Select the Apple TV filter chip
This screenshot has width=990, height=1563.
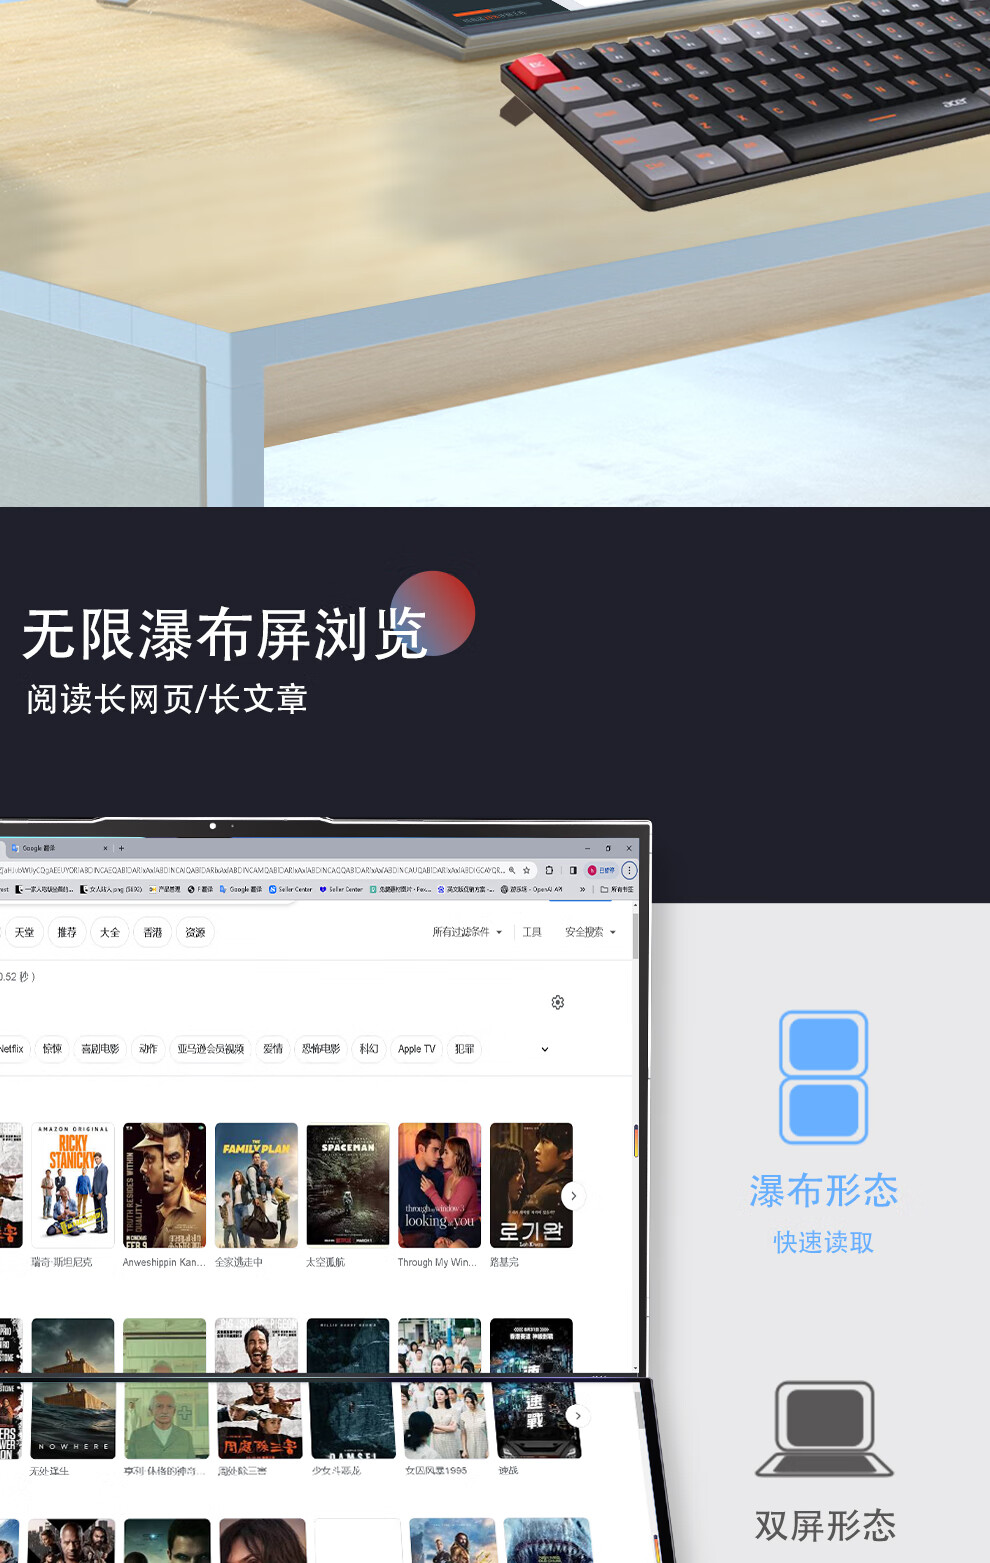click(416, 1049)
